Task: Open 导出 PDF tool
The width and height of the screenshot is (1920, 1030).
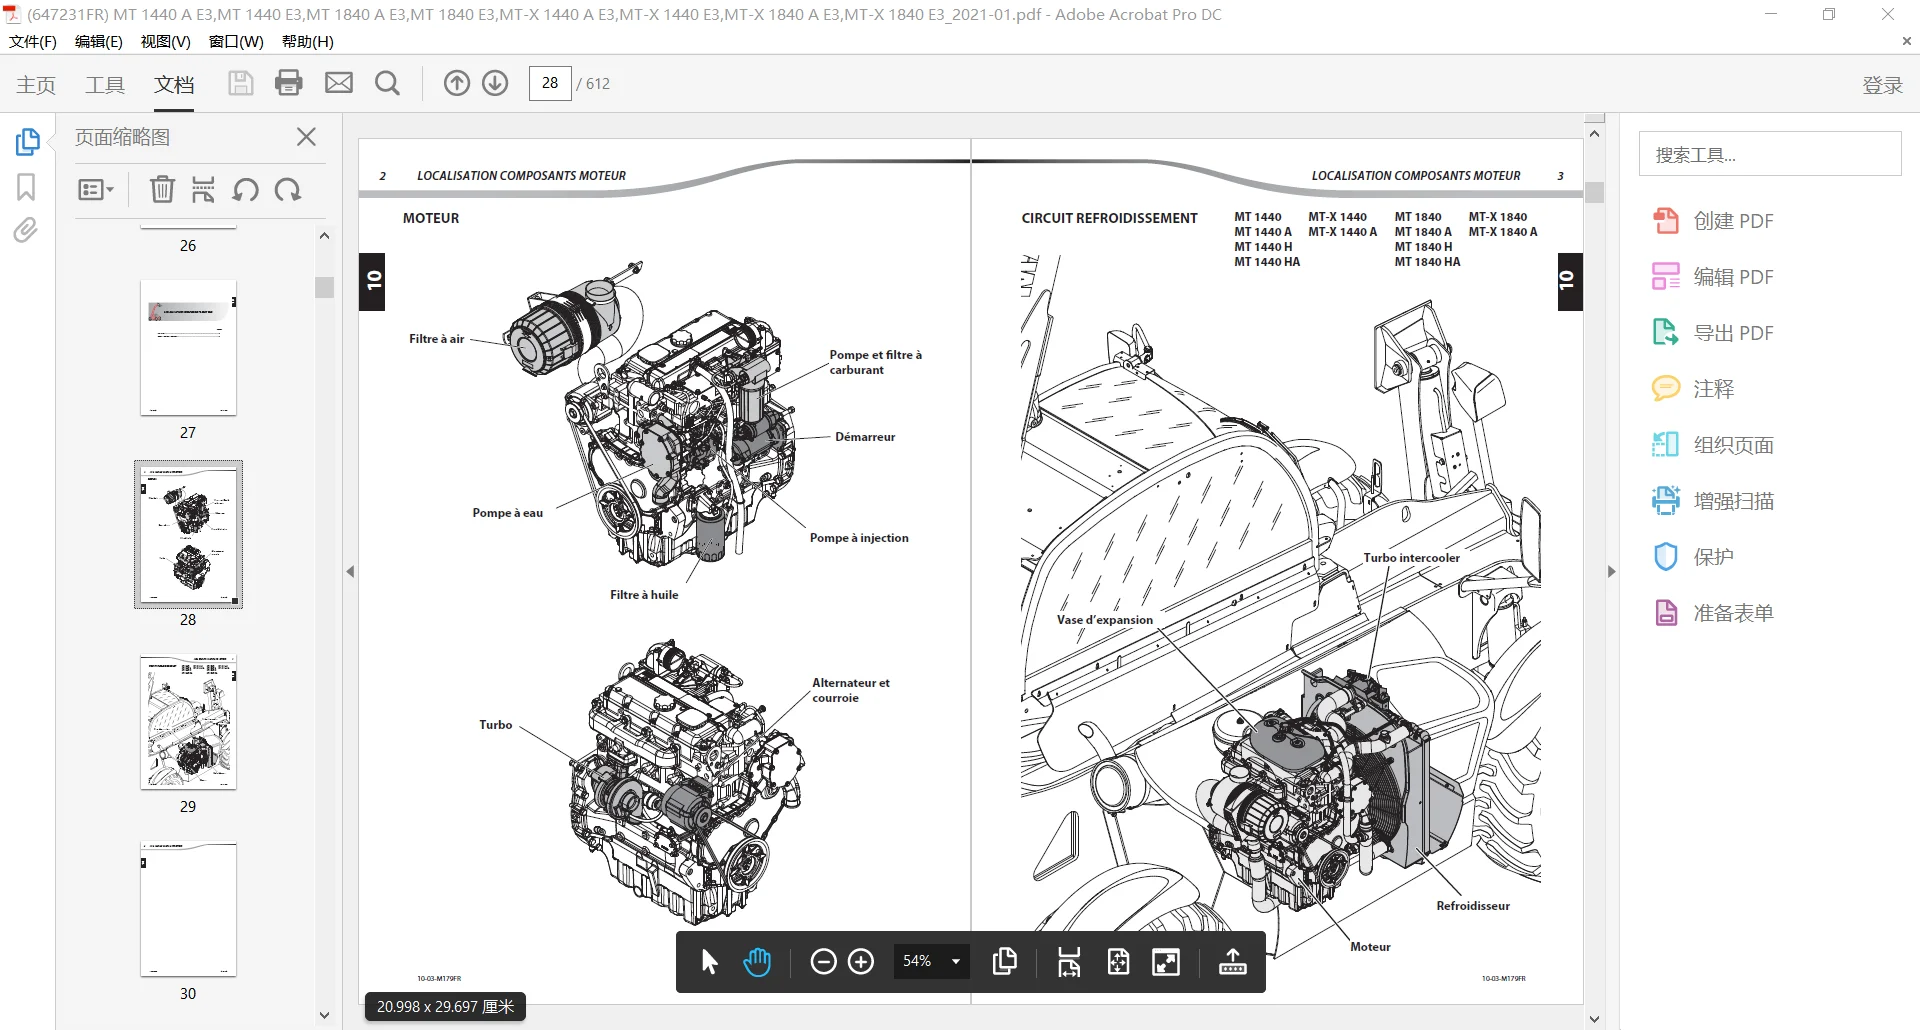Action: [1713, 333]
